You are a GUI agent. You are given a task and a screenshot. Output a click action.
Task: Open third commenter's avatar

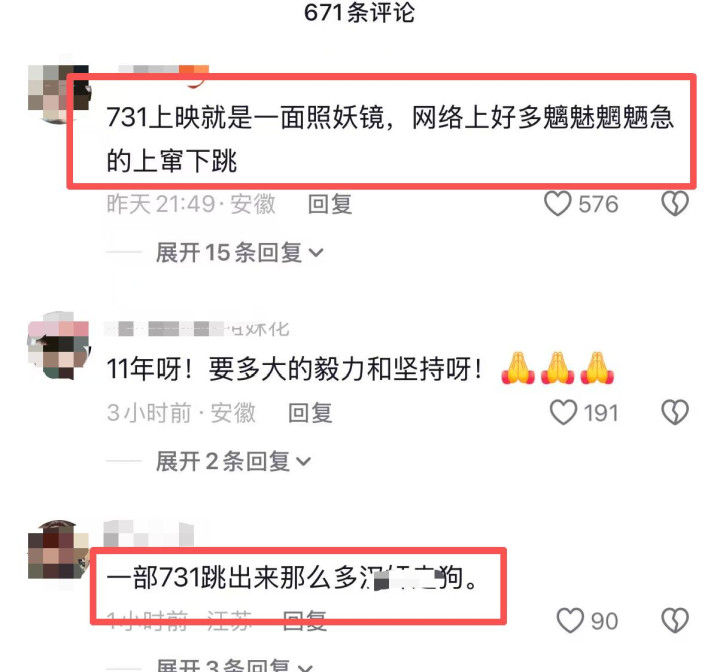(x=59, y=550)
